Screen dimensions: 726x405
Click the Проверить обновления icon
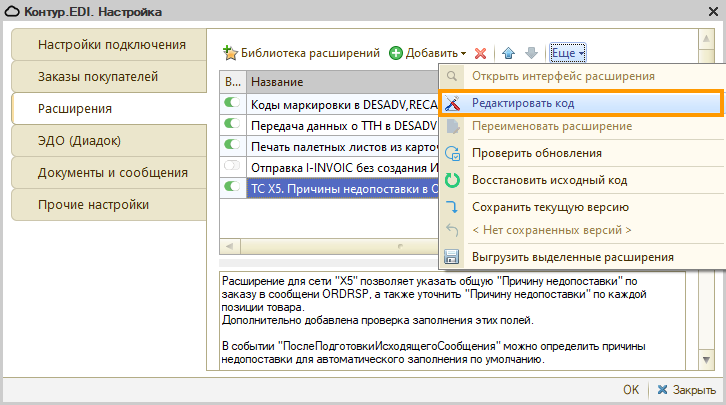(453, 154)
